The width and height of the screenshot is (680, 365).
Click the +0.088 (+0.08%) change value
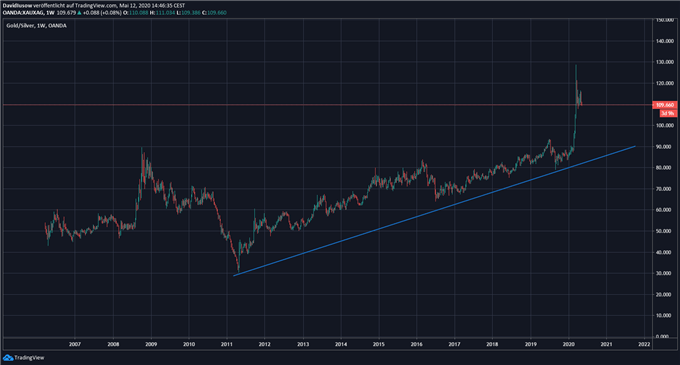tap(102, 13)
